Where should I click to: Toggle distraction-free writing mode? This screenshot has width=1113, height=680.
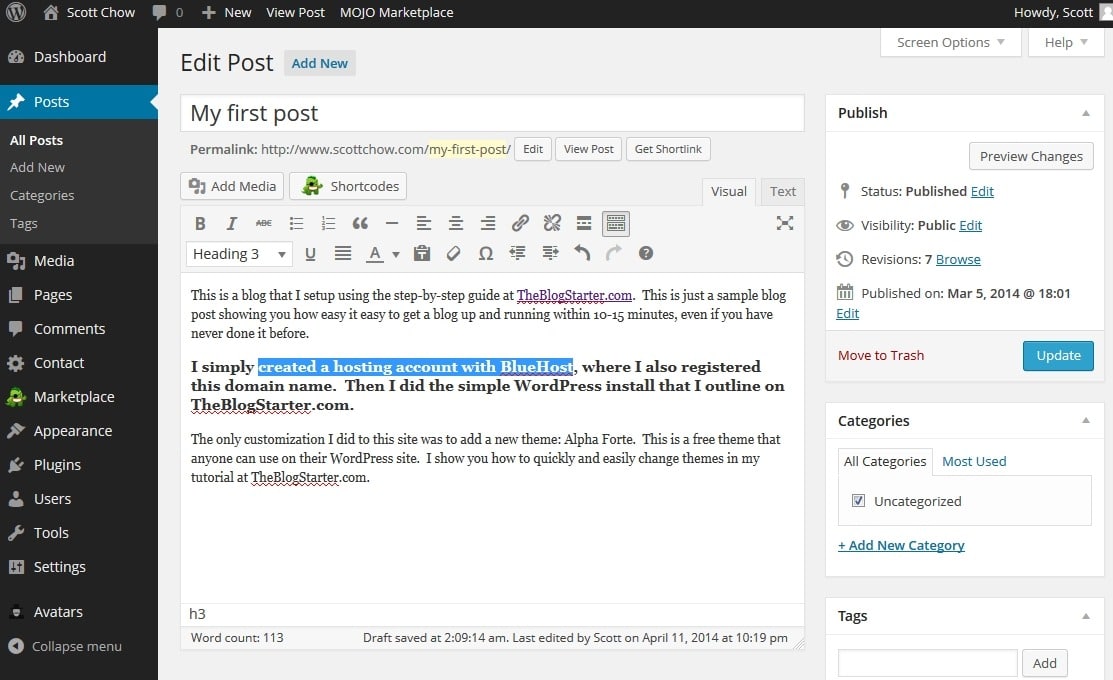click(x=784, y=222)
